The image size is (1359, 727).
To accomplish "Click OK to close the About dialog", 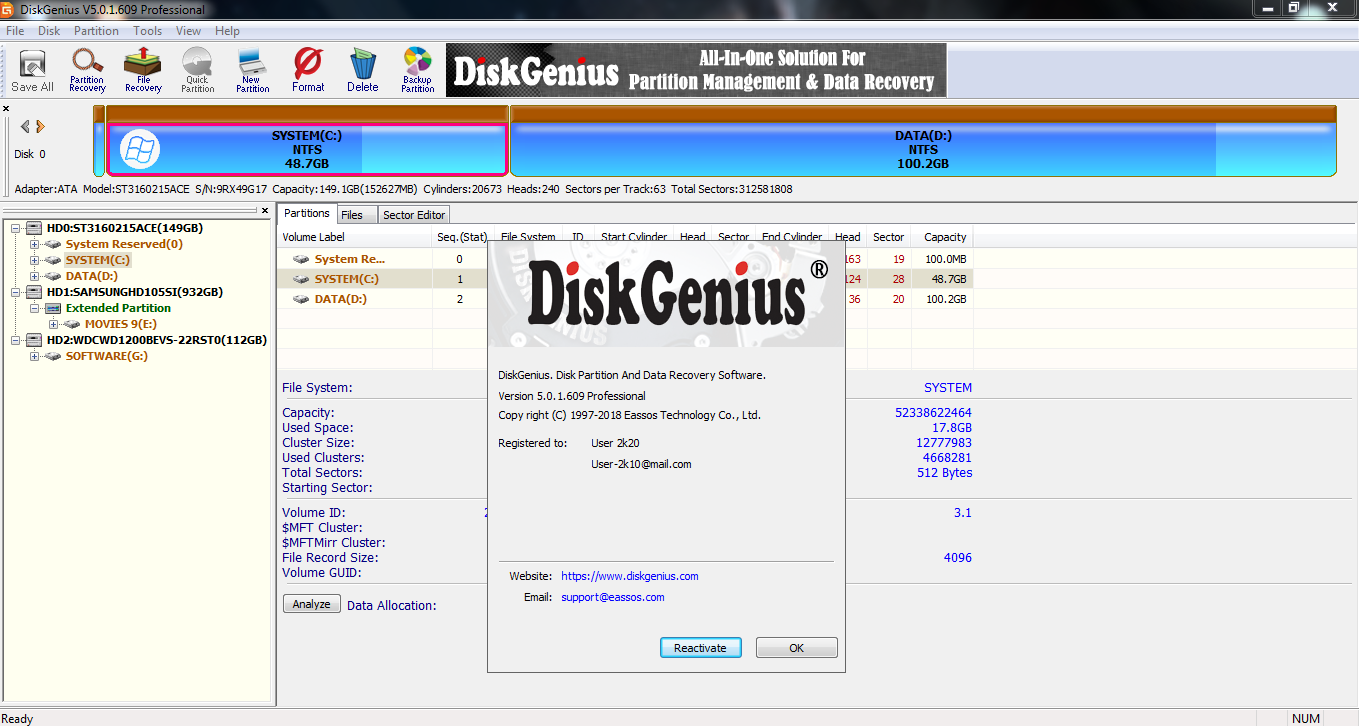I will (796, 648).
